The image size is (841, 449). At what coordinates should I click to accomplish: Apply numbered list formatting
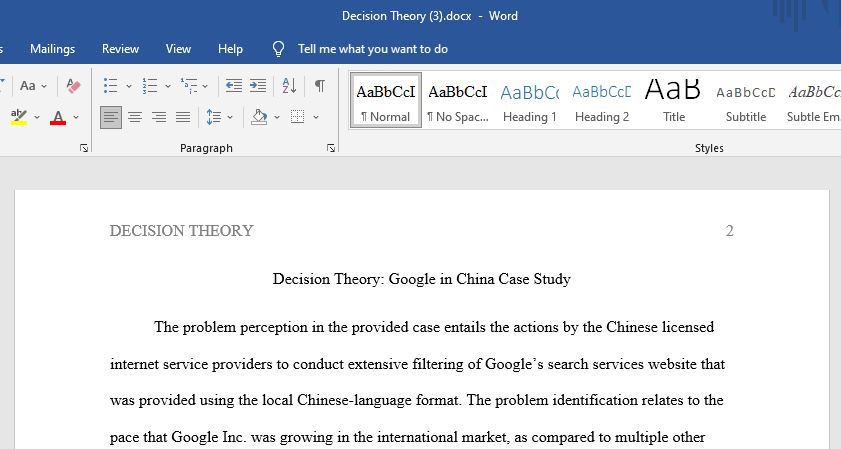coord(150,86)
